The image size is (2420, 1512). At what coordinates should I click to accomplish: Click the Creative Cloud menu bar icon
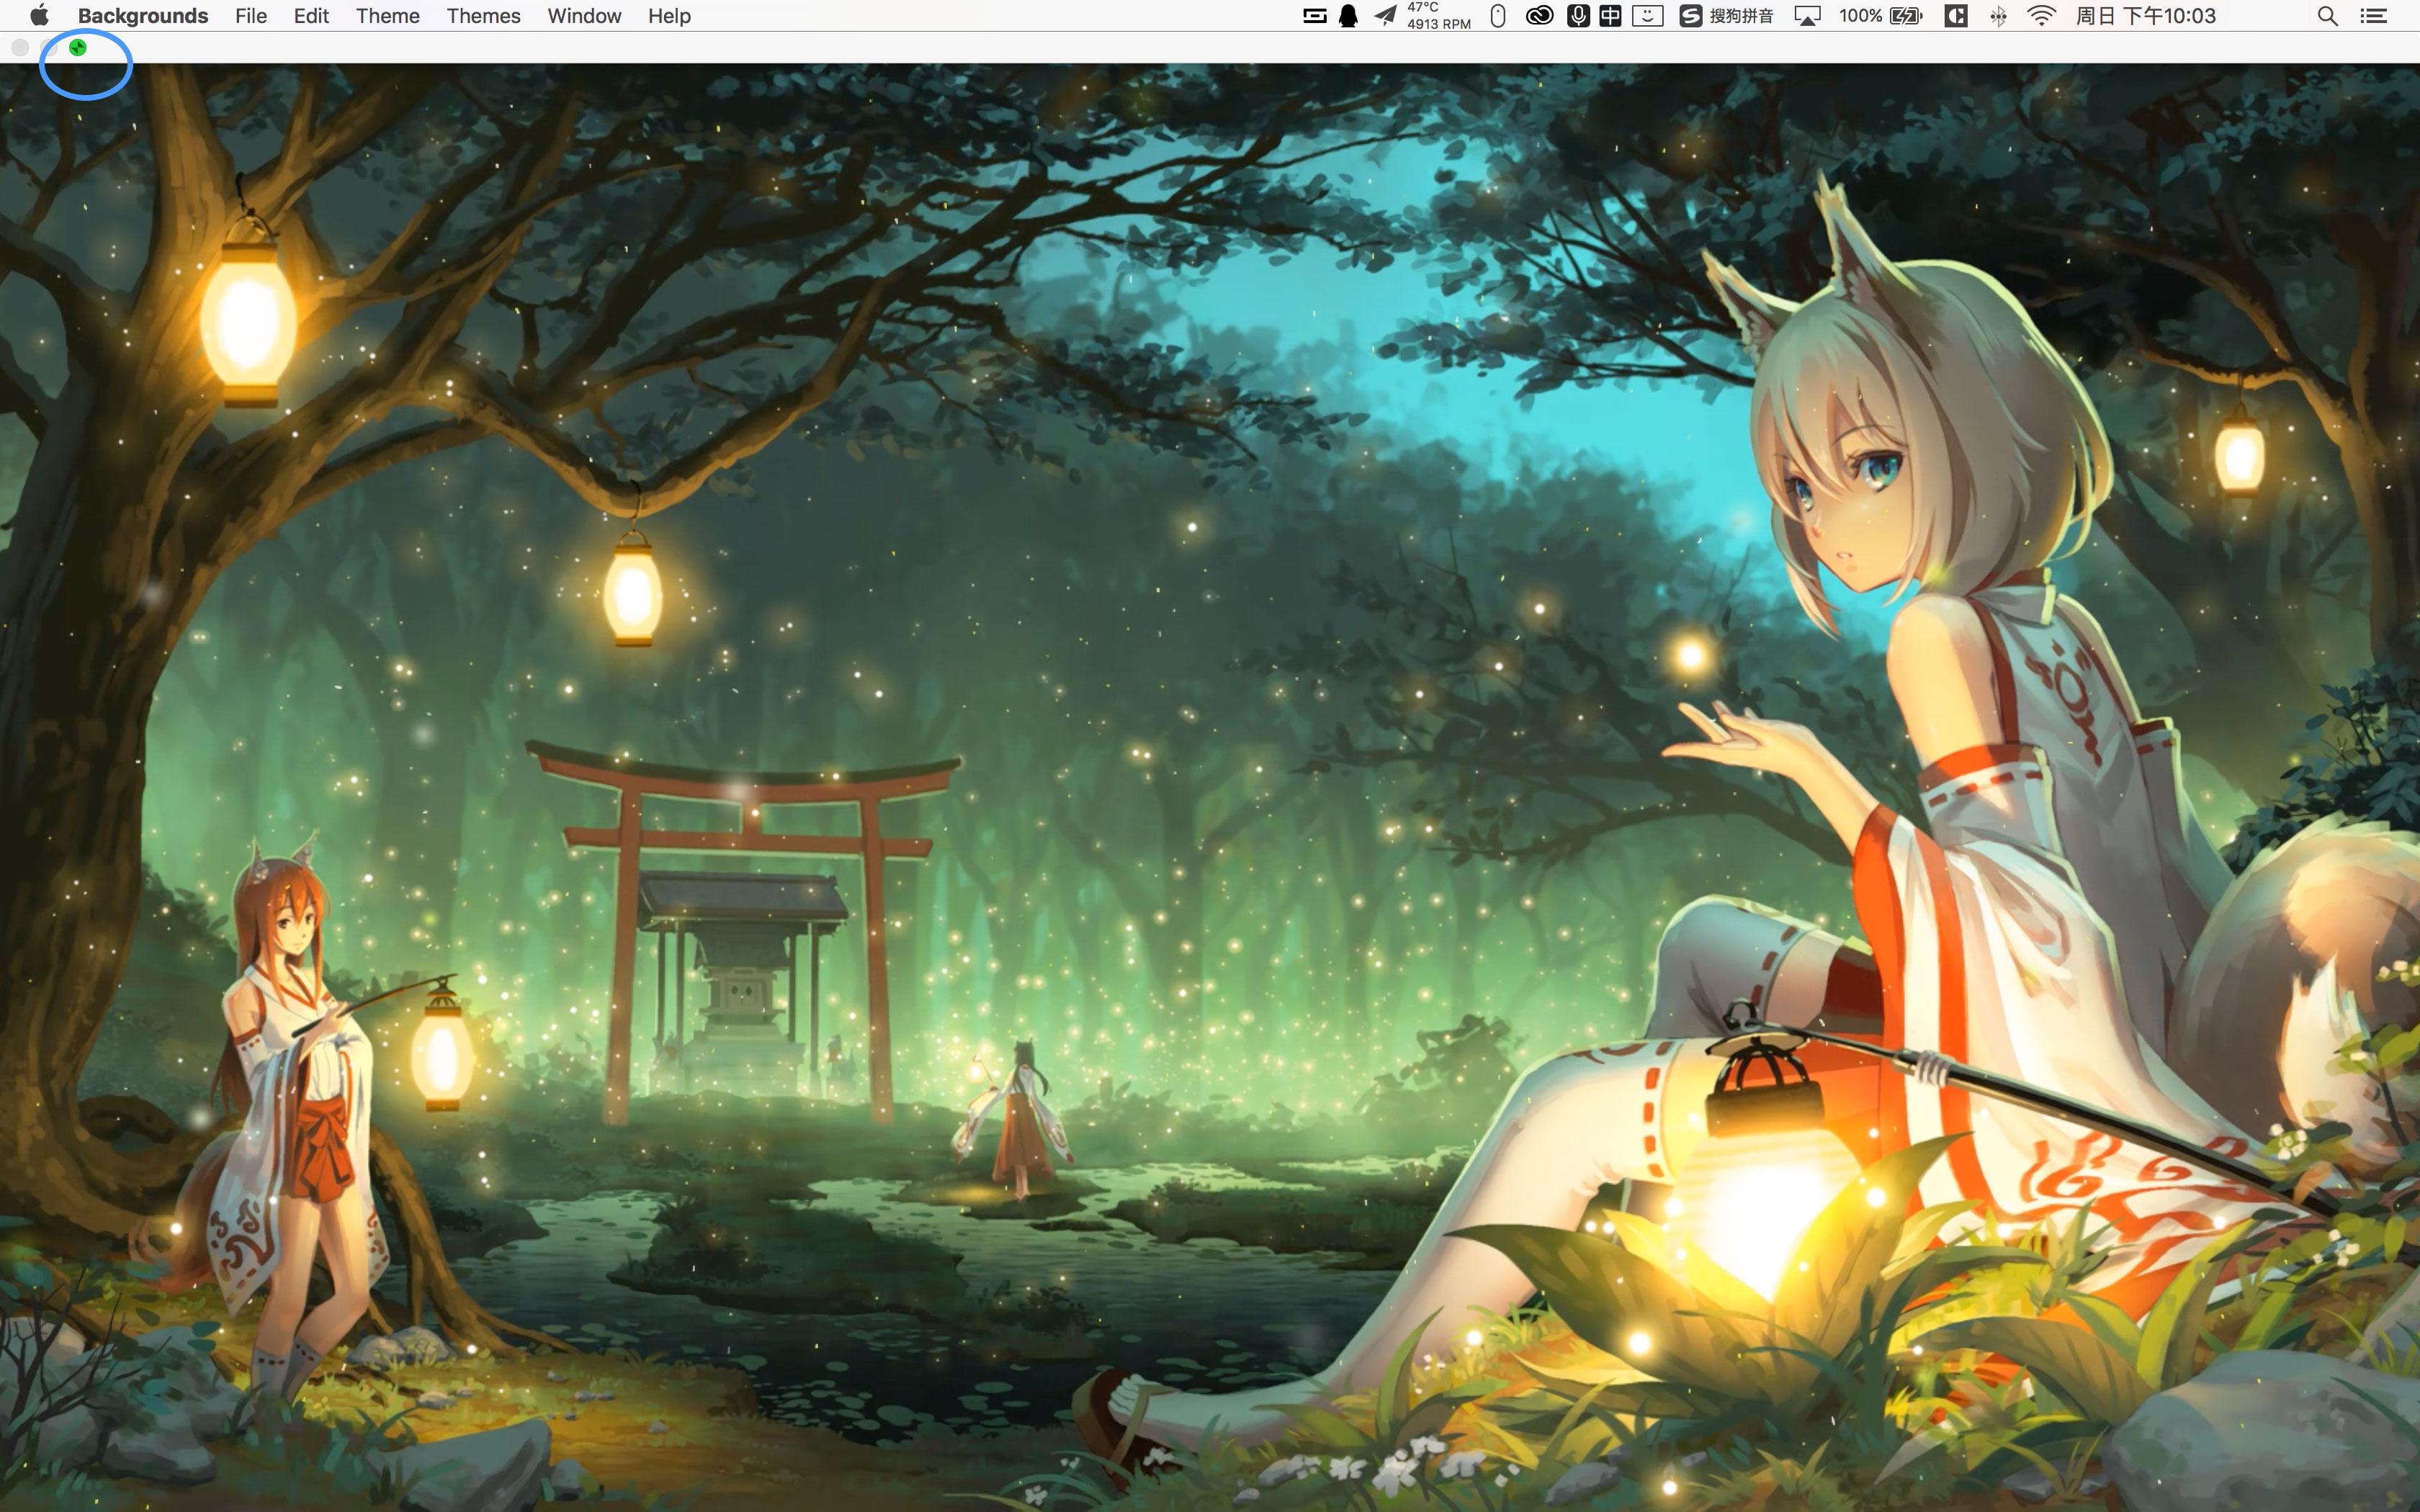click(1539, 16)
